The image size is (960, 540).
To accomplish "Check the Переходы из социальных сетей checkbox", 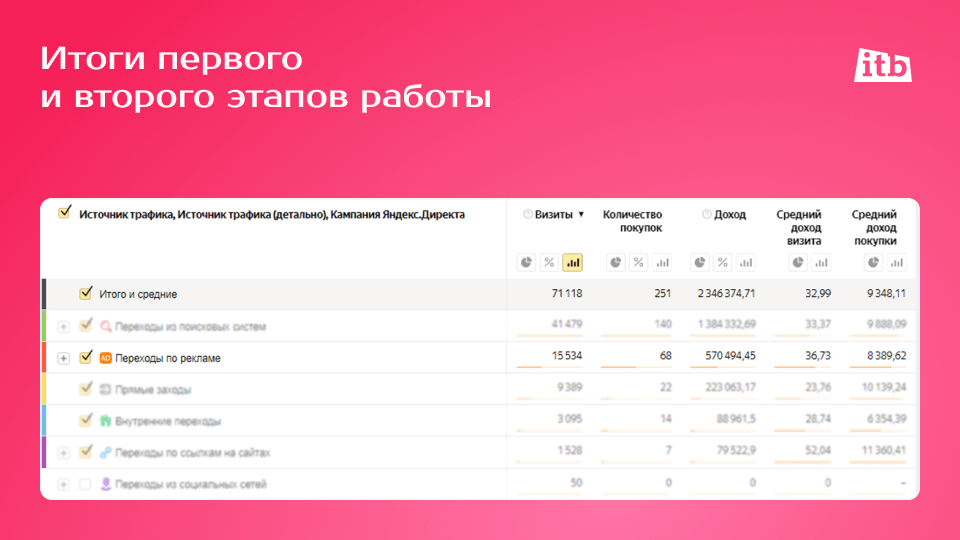I will (85, 484).
